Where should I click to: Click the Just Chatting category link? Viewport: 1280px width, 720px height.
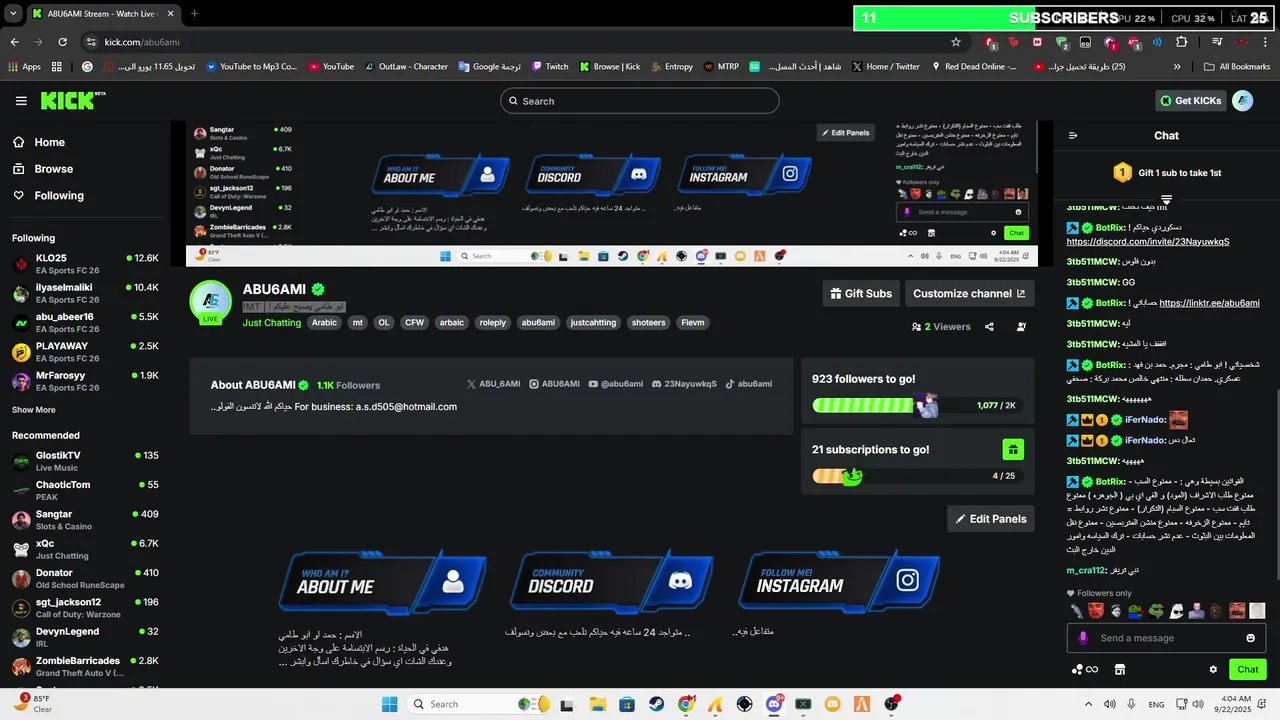click(x=272, y=323)
